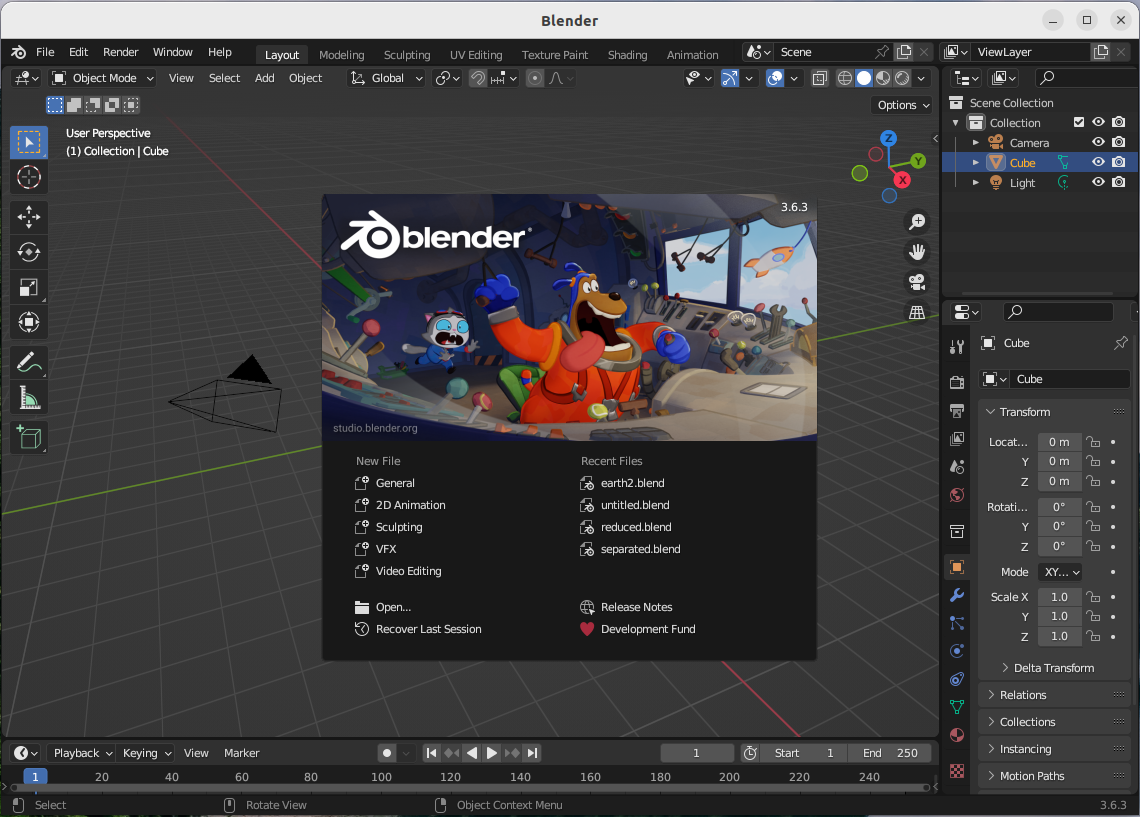This screenshot has height=817, width=1140.
Task: Click the End frame 250 field
Action: pos(891,753)
